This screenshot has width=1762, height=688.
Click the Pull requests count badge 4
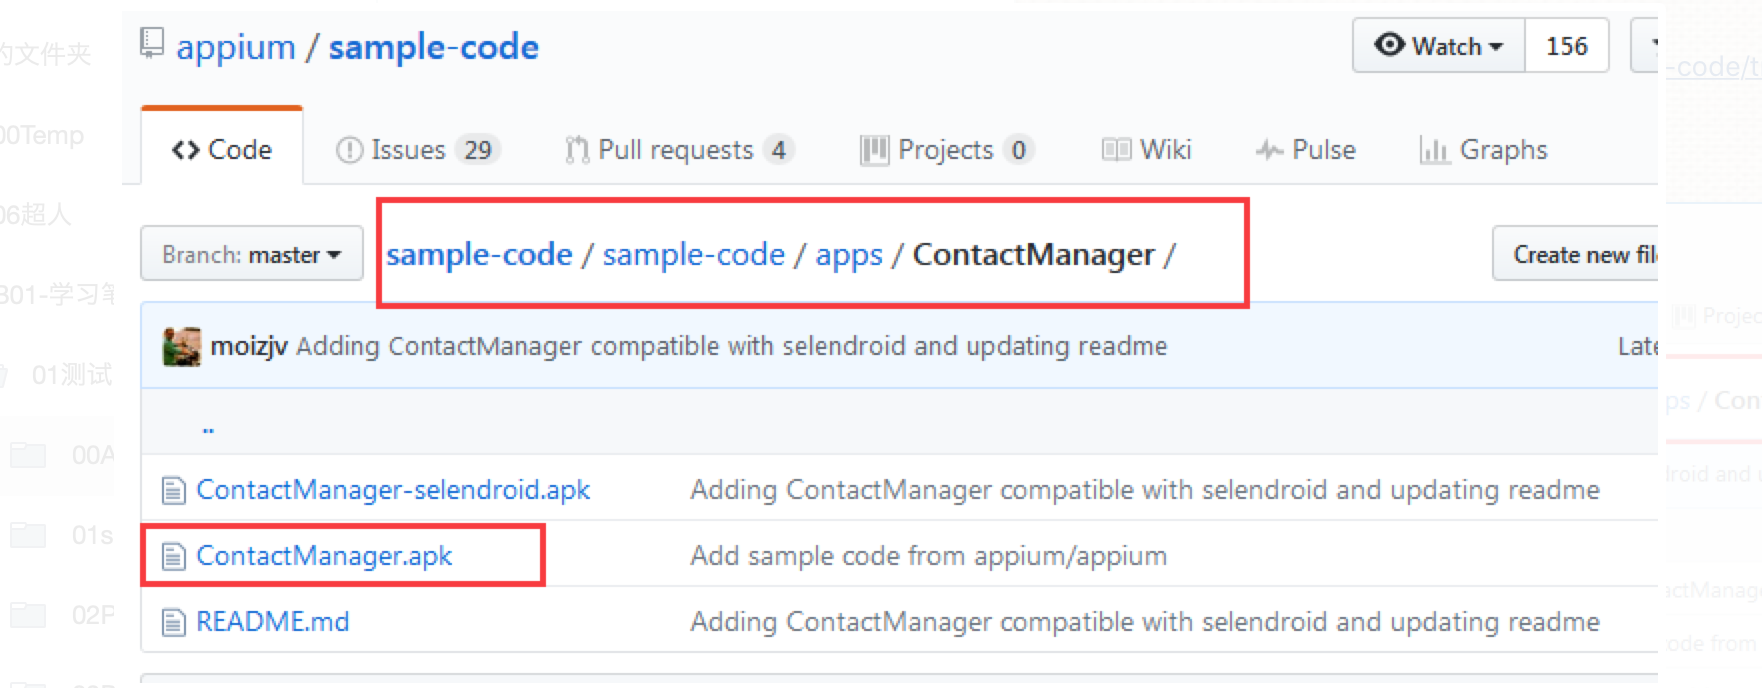pyautogui.click(x=778, y=150)
